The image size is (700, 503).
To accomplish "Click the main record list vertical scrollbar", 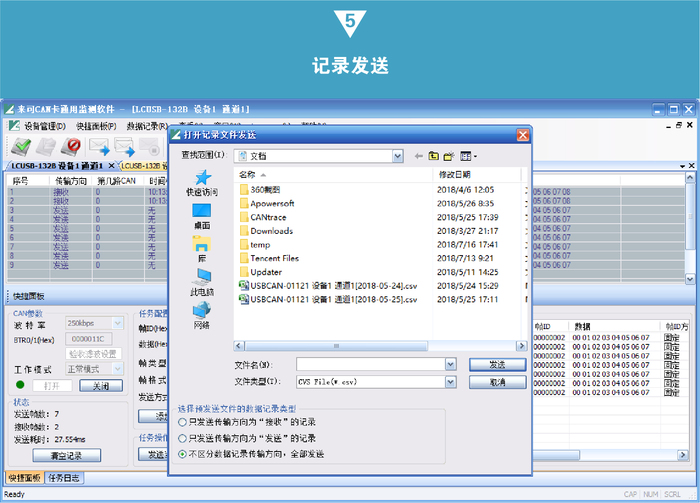I will (690, 229).
